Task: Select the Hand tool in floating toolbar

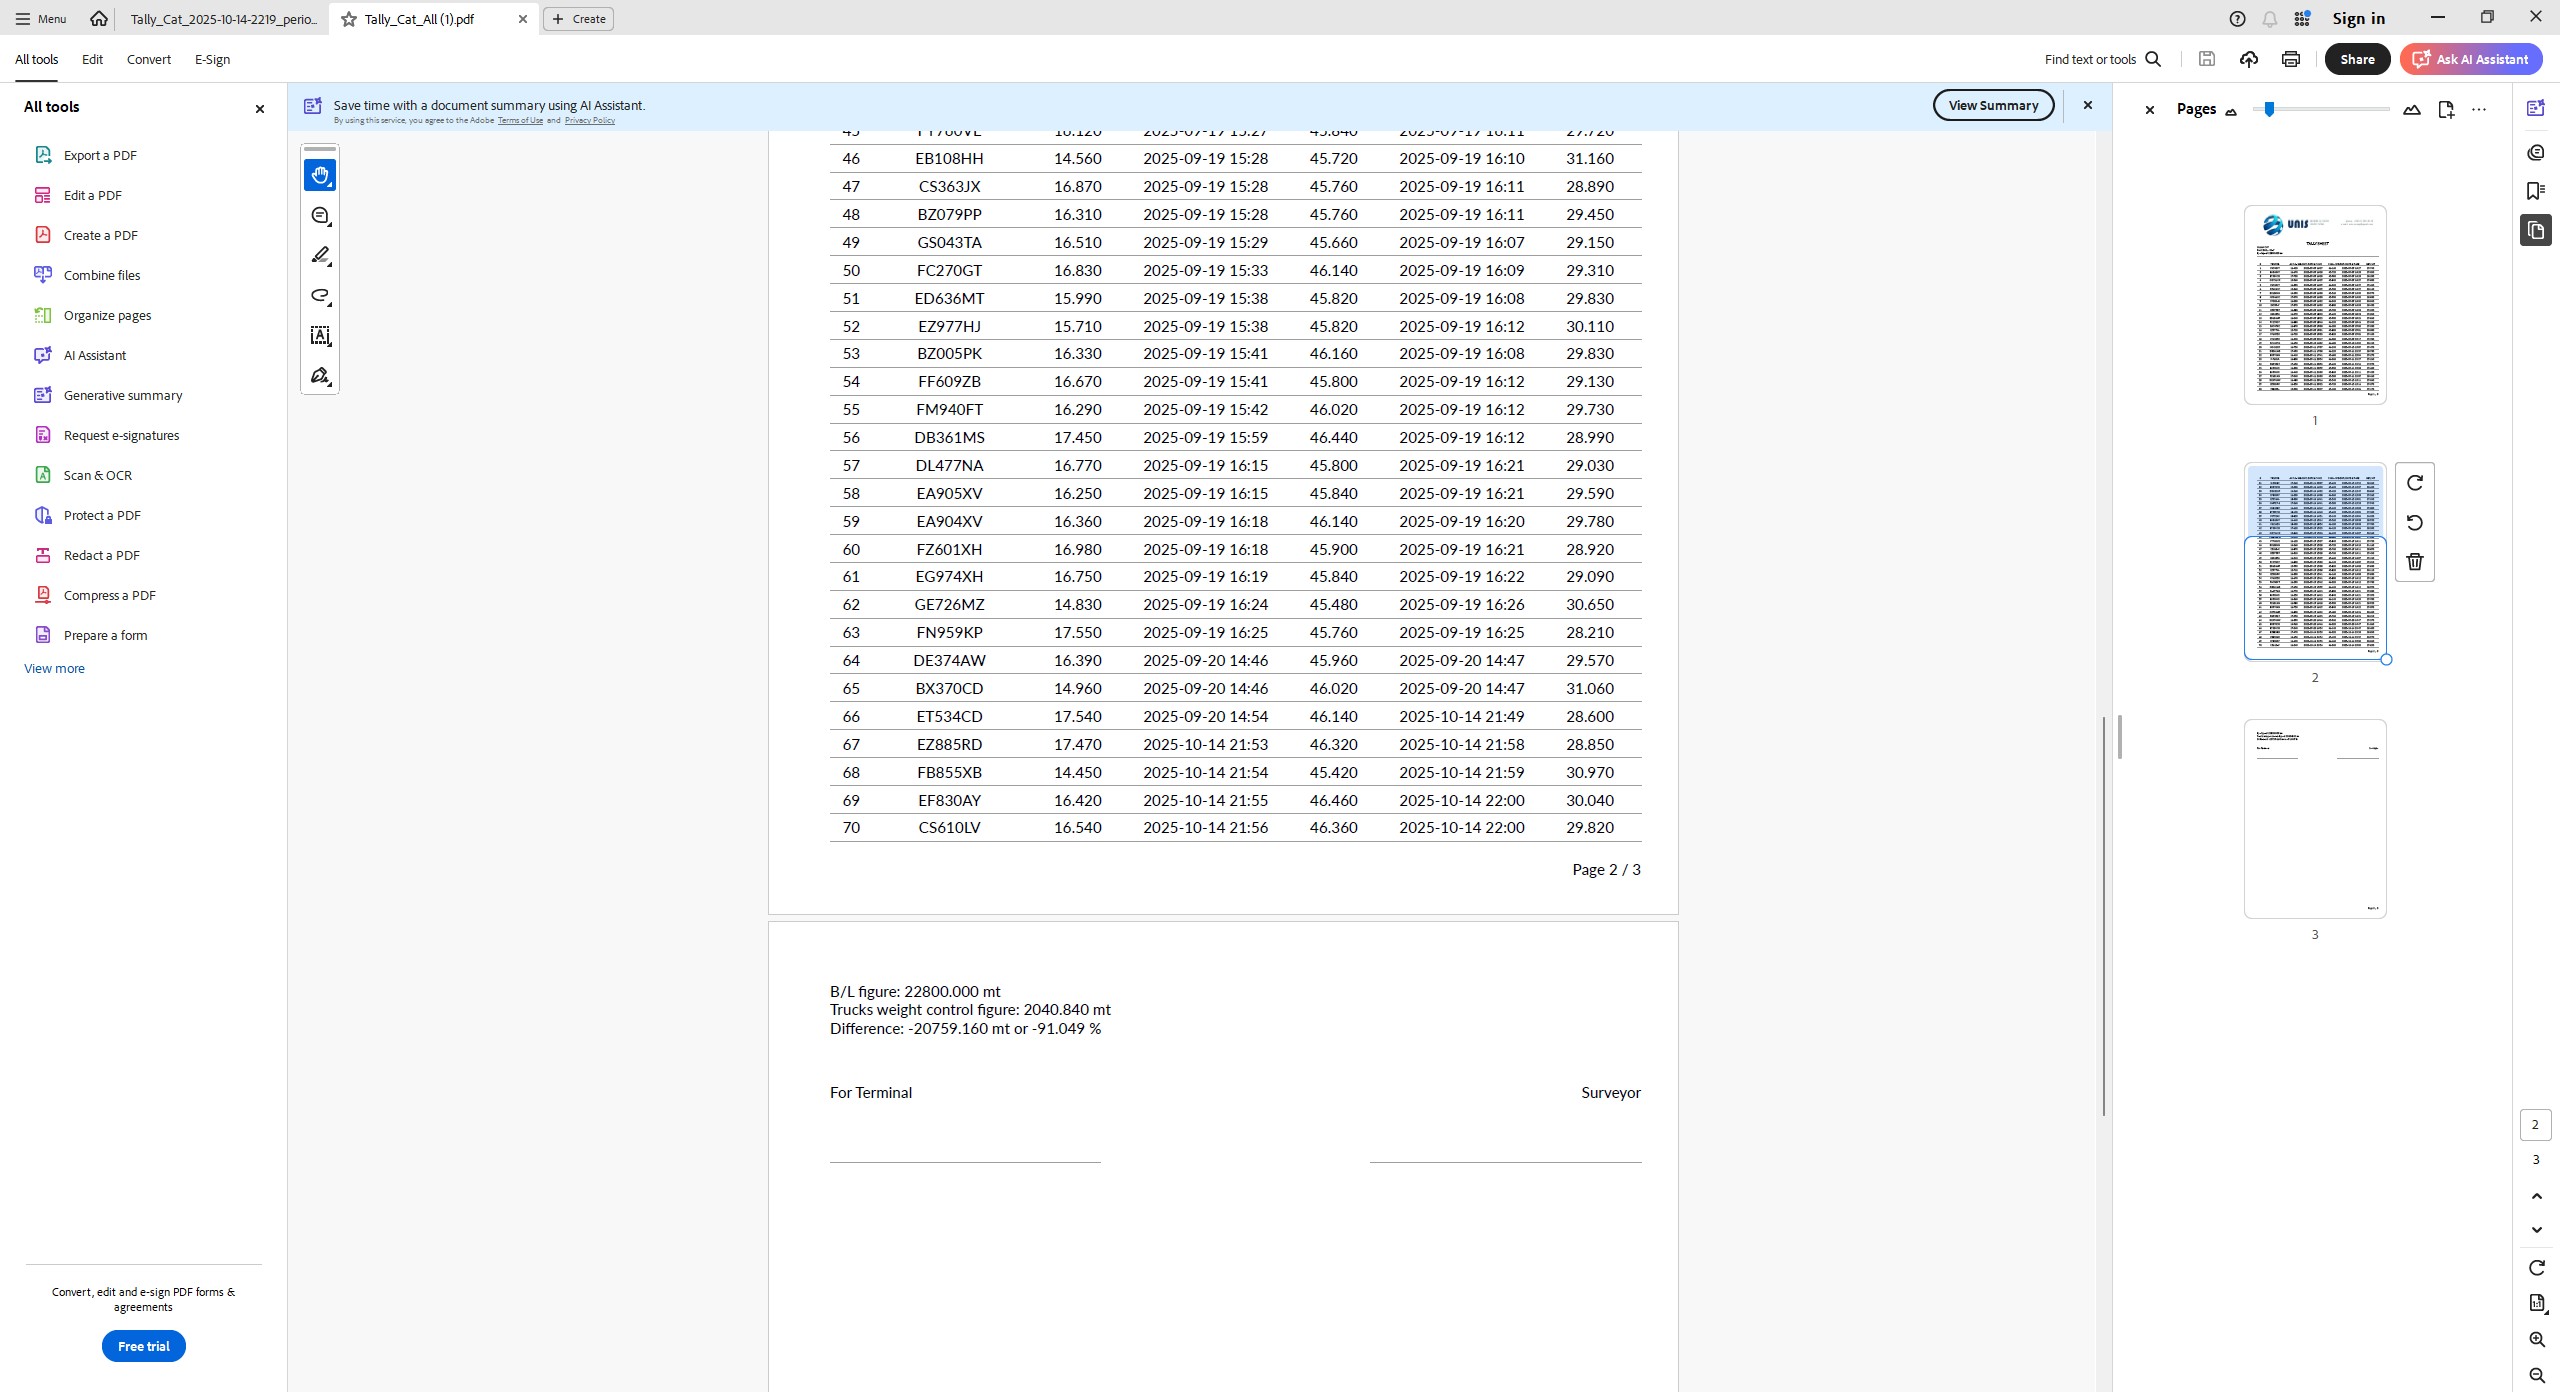Action: [320, 176]
